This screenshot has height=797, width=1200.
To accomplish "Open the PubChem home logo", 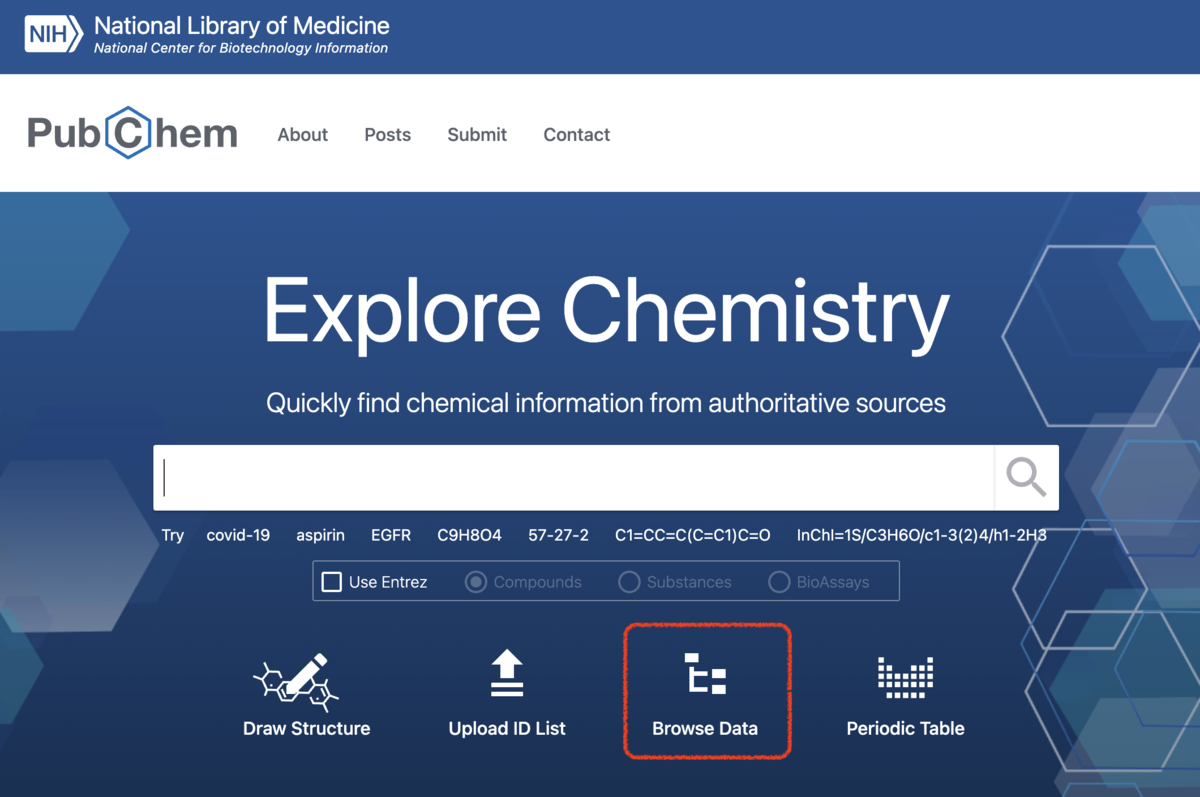I will 132,133.
